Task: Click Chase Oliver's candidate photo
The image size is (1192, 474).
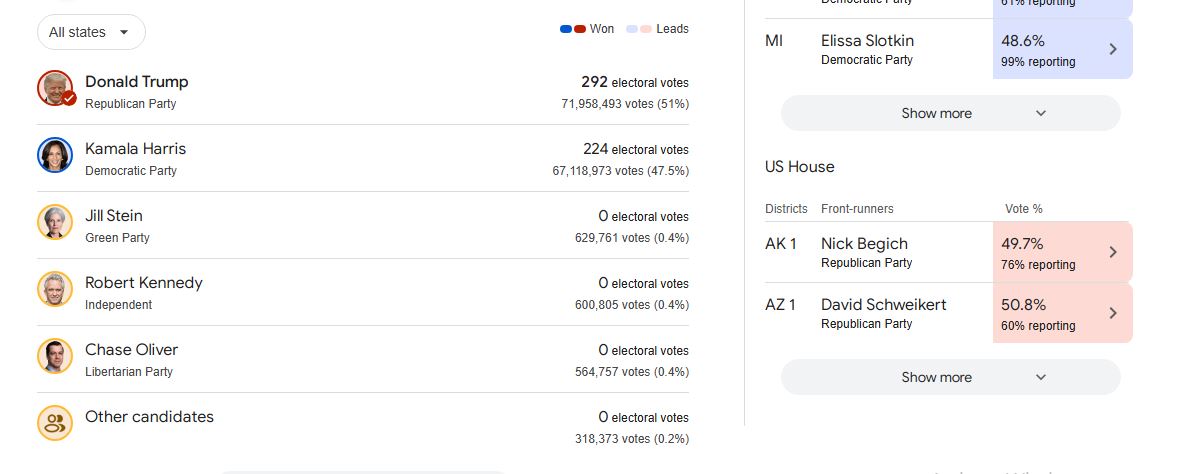Action: point(55,356)
